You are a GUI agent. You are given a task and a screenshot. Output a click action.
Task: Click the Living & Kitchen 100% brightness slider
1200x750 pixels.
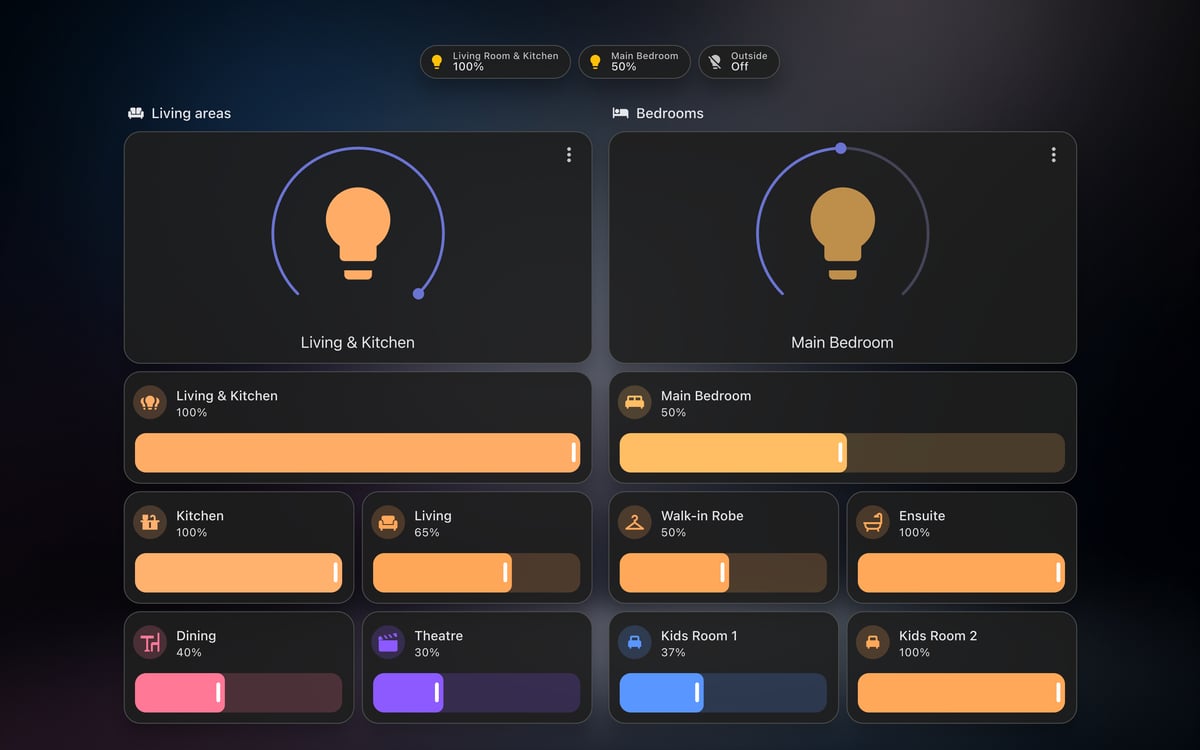pos(358,453)
